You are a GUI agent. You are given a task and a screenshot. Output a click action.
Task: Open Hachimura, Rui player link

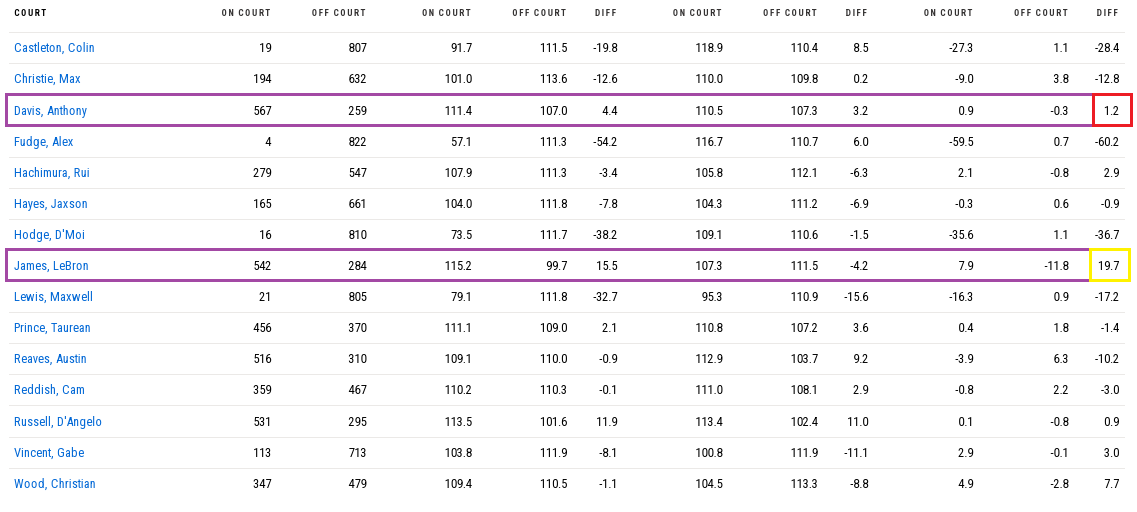(x=52, y=173)
